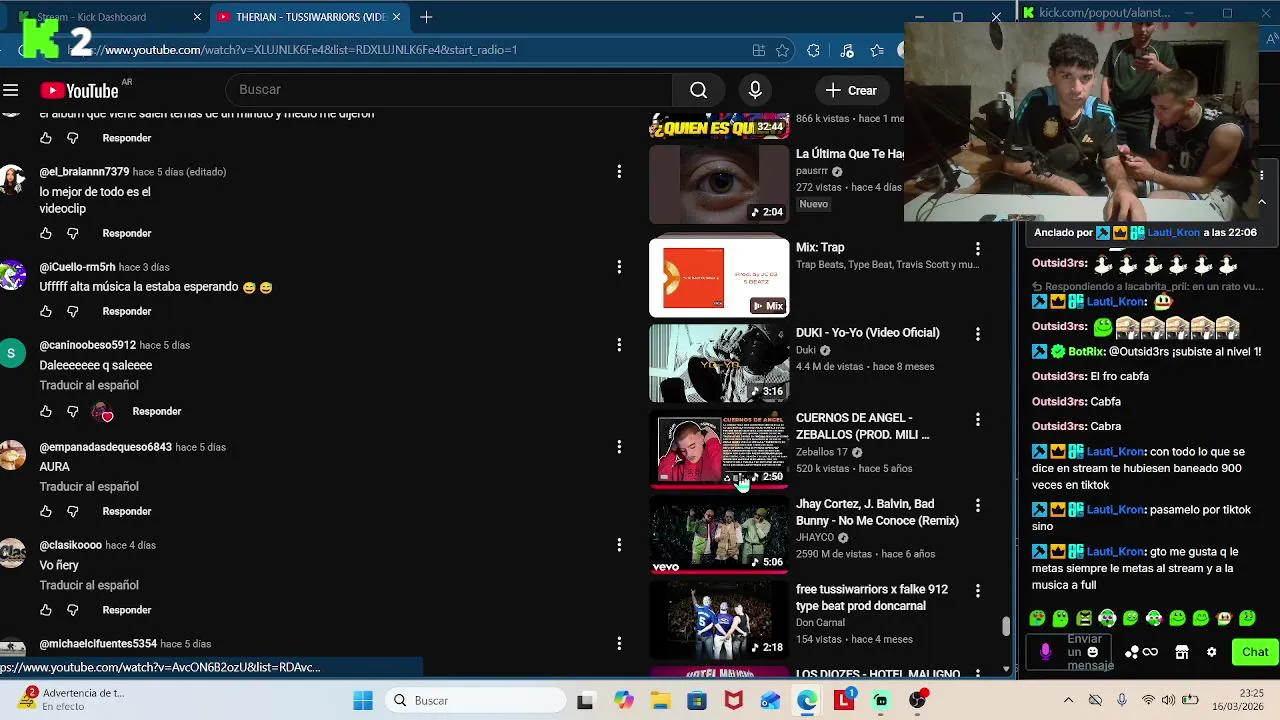
Task: Start voice search with the microphone
Action: pos(755,90)
